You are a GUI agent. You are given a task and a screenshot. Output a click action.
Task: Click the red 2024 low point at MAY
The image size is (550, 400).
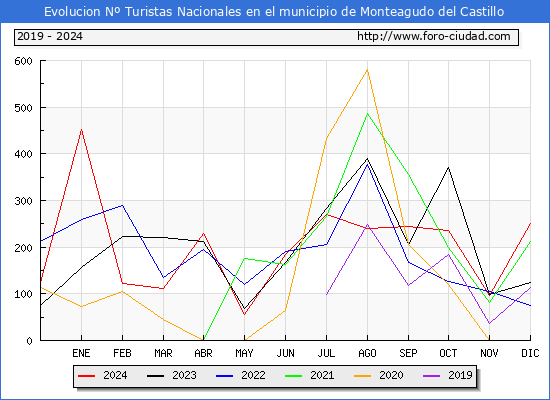coord(244,314)
